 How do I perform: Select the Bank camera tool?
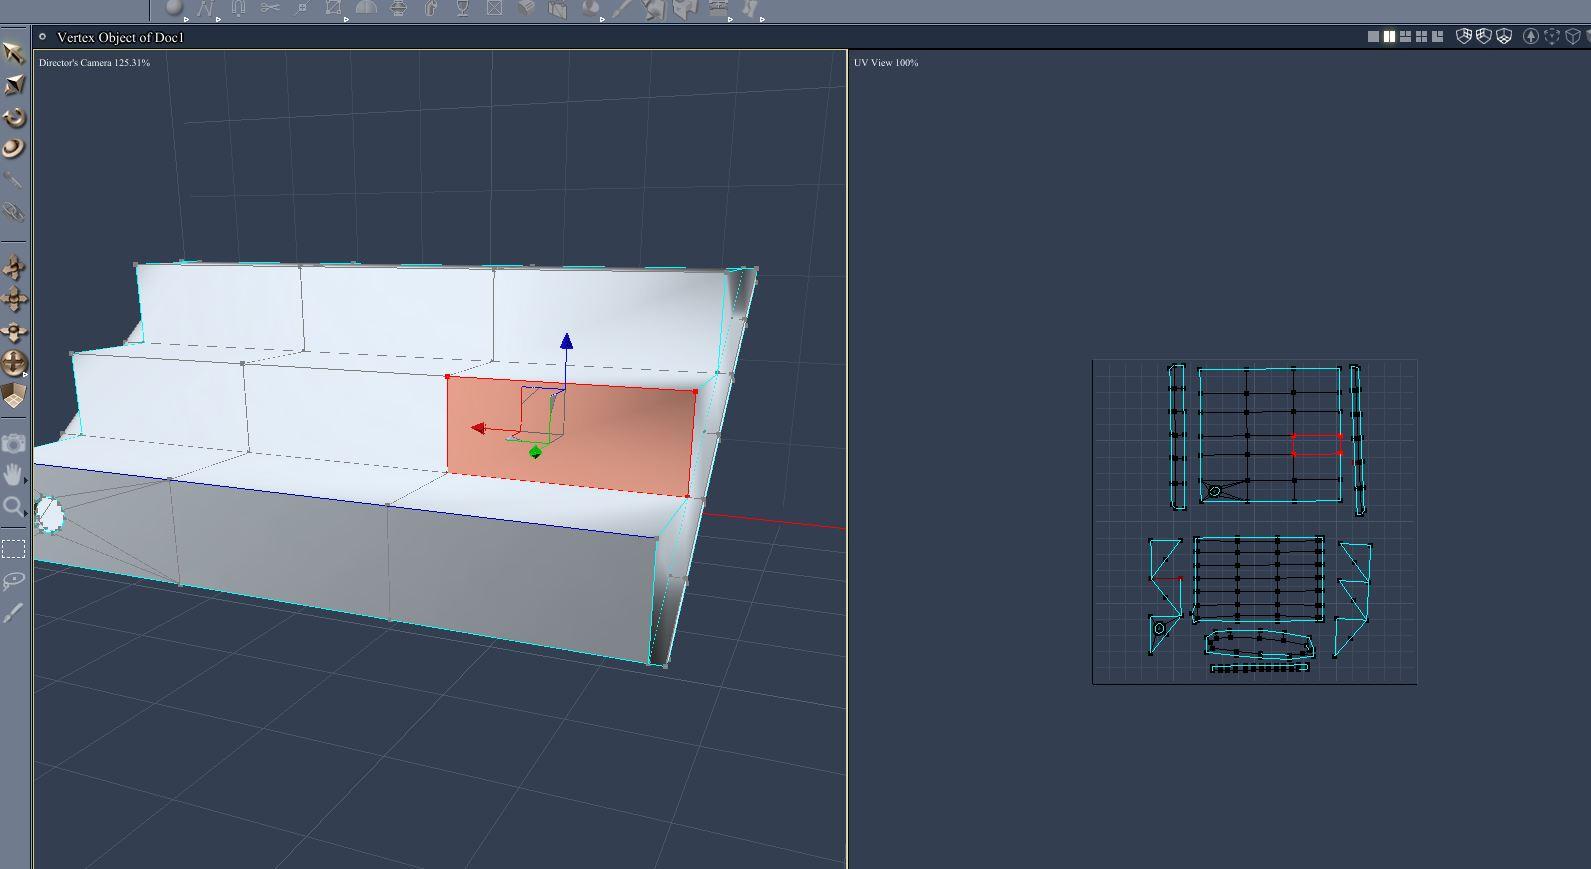coord(14,331)
